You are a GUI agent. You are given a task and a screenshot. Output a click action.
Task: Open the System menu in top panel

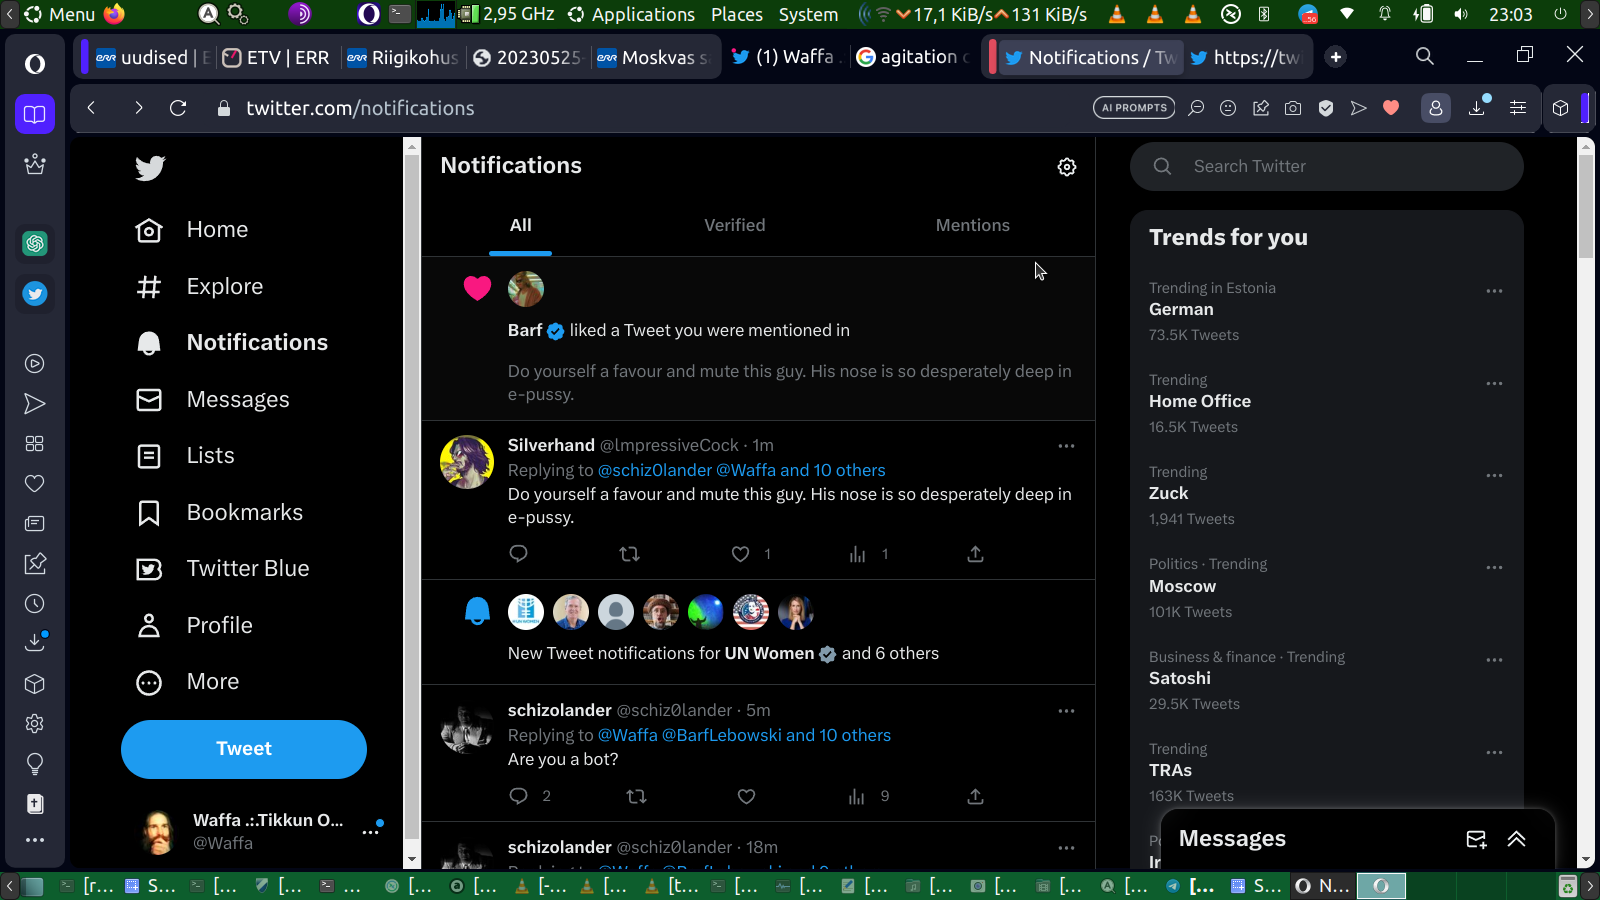pyautogui.click(x=808, y=14)
